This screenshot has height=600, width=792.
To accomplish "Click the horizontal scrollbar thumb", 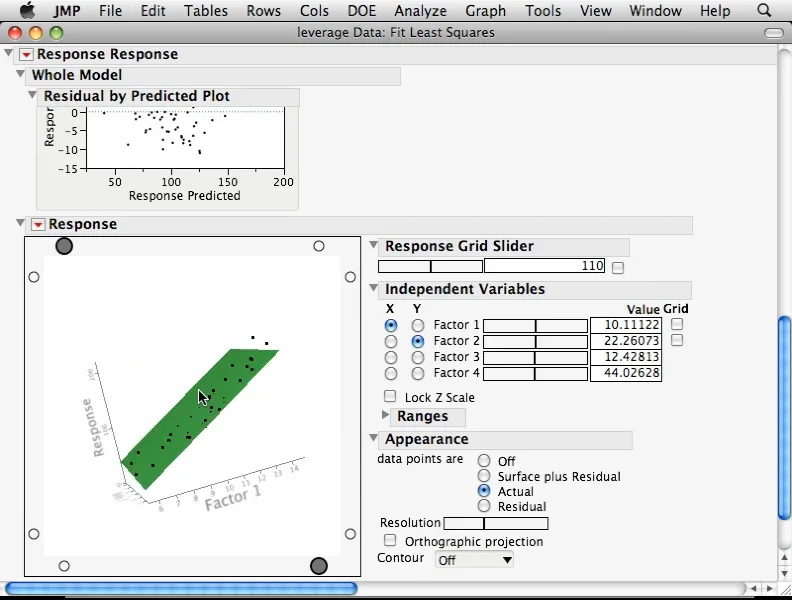I will (x=181, y=588).
